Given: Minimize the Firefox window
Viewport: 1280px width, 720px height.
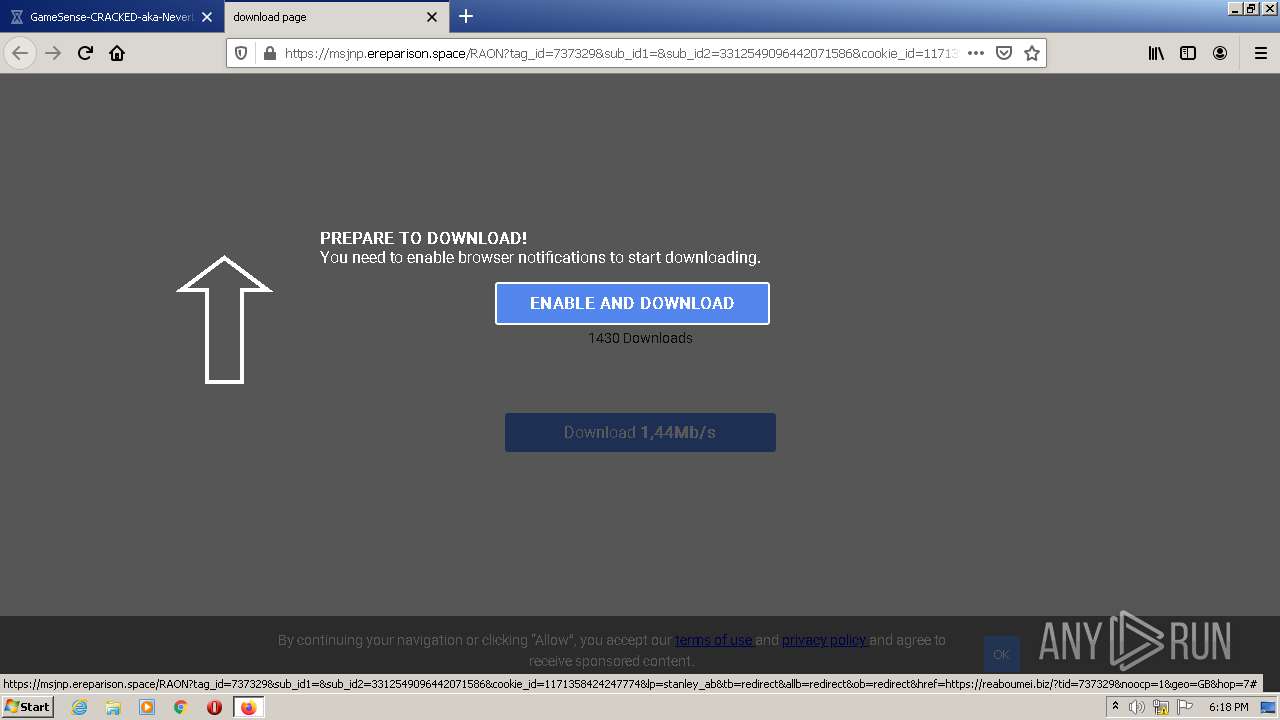Looking at the screenshot, I should click(1235, 8).
